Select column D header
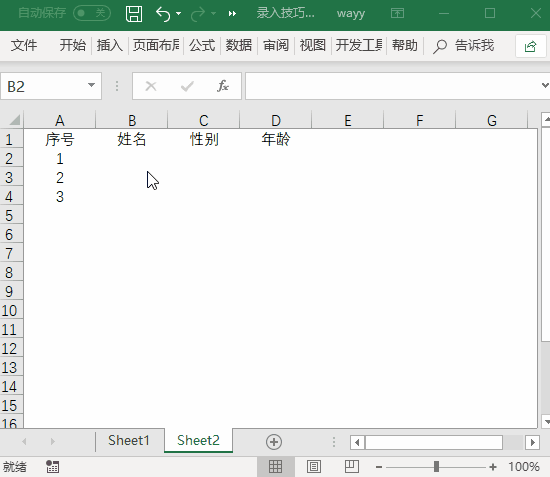This screenshot has width=550, height=477. pyautogui.click(x=276, y=120)
